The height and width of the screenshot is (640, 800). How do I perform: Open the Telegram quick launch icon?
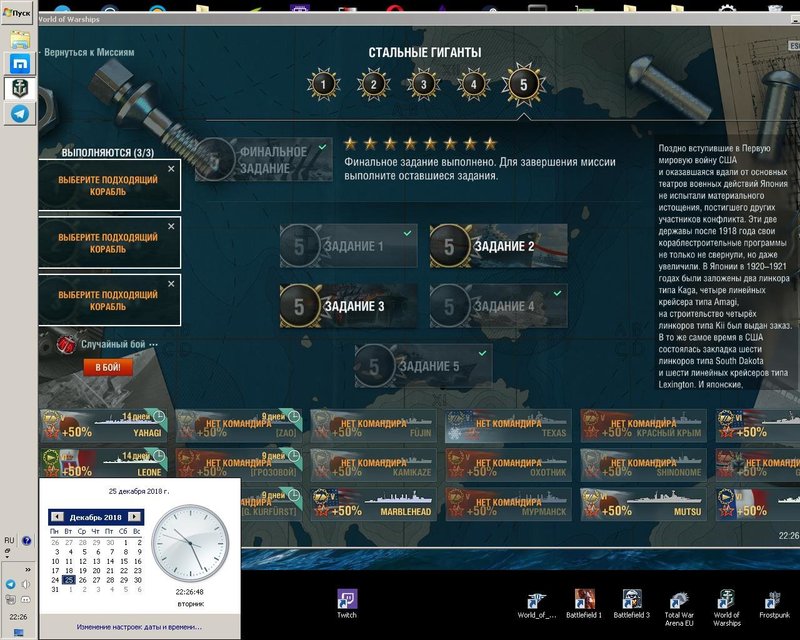pos(20,113)
